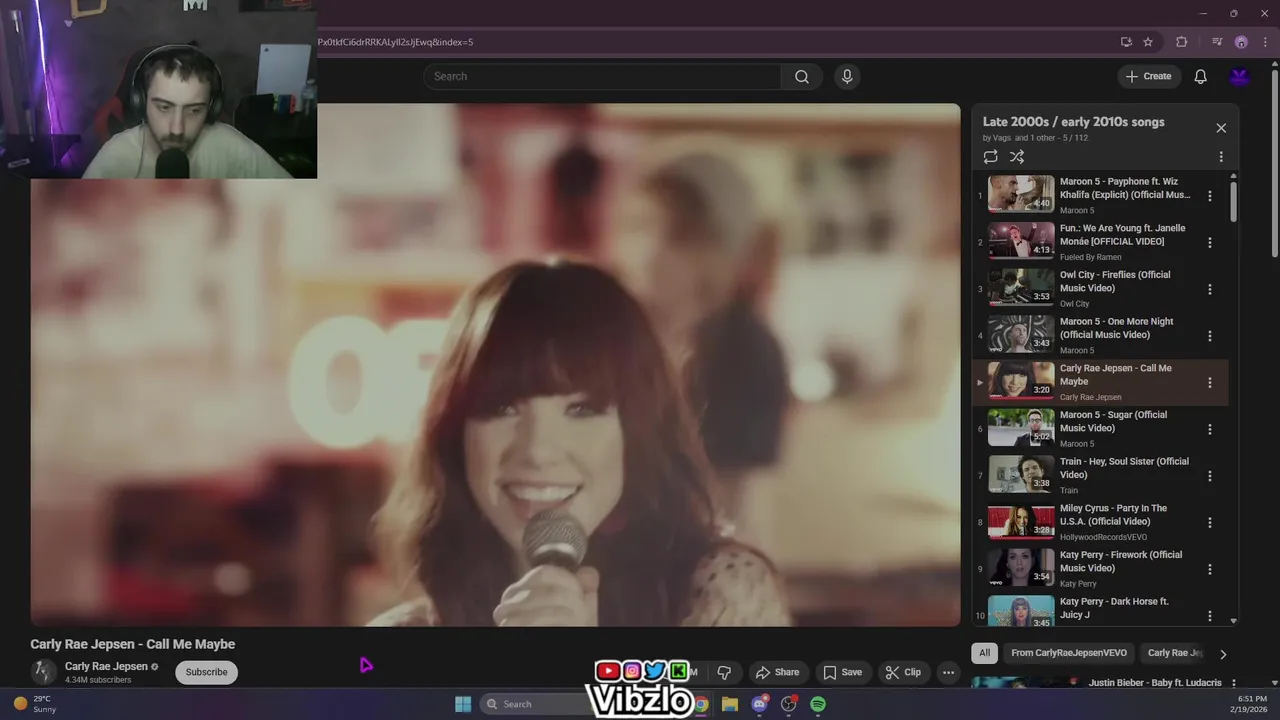This screenshot has width=1280, height=720.
Task: Open Discord from the taskbar
Action: 759,704
